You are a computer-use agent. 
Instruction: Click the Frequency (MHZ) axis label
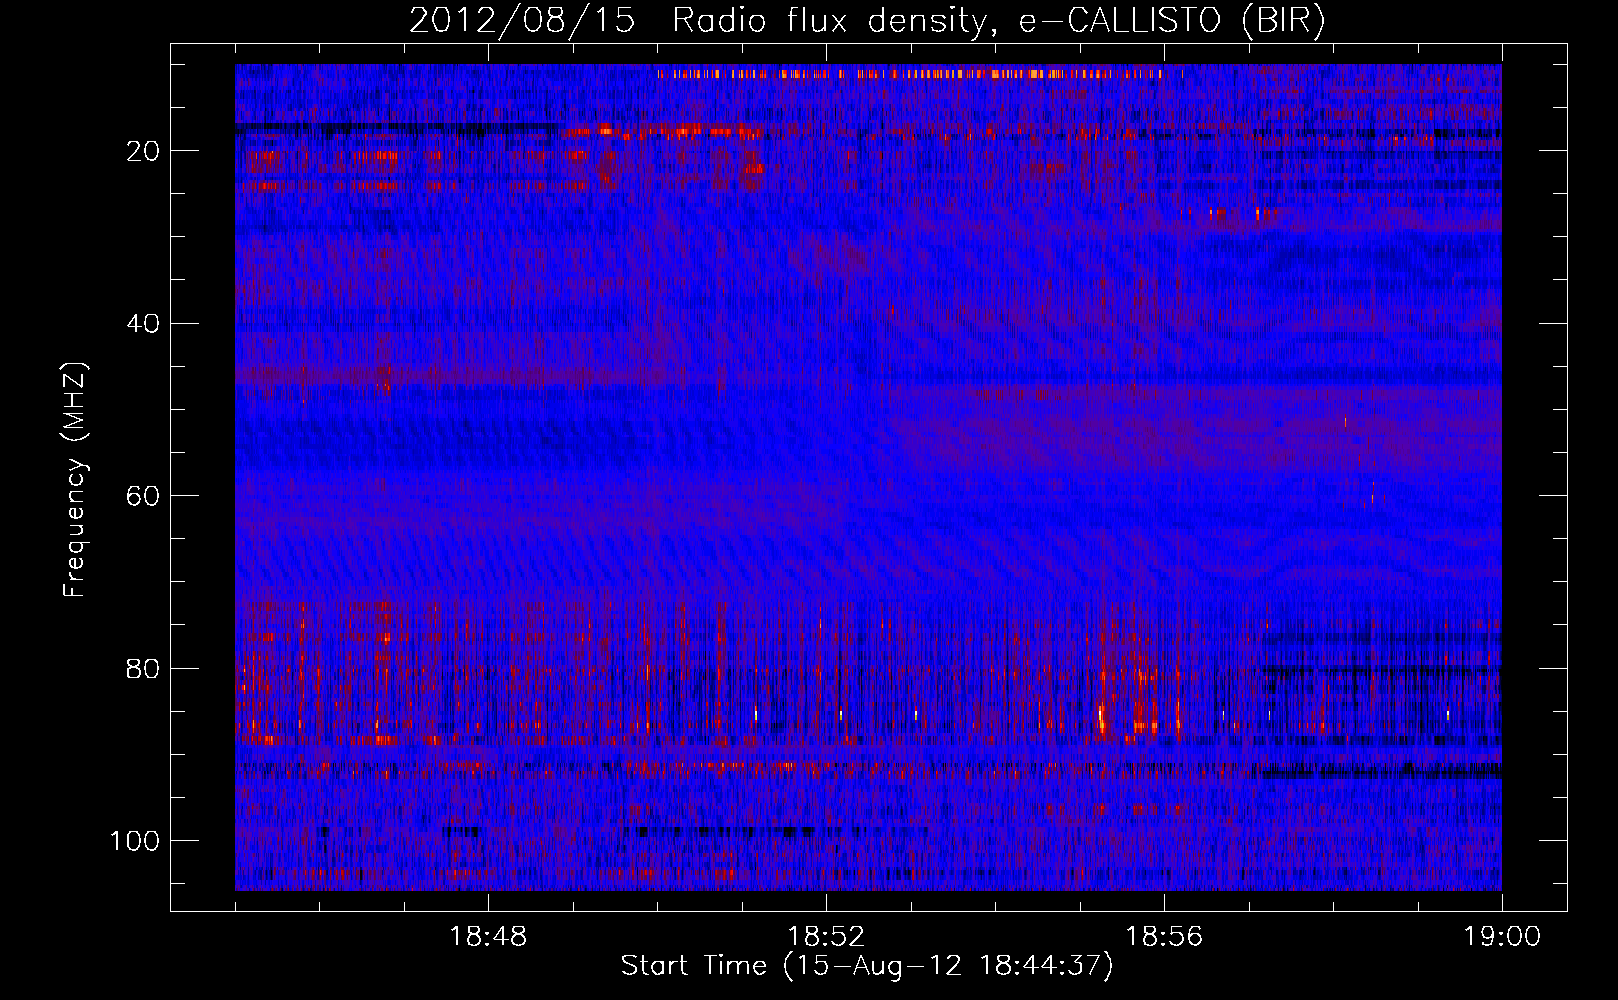[x=75, y=479]
